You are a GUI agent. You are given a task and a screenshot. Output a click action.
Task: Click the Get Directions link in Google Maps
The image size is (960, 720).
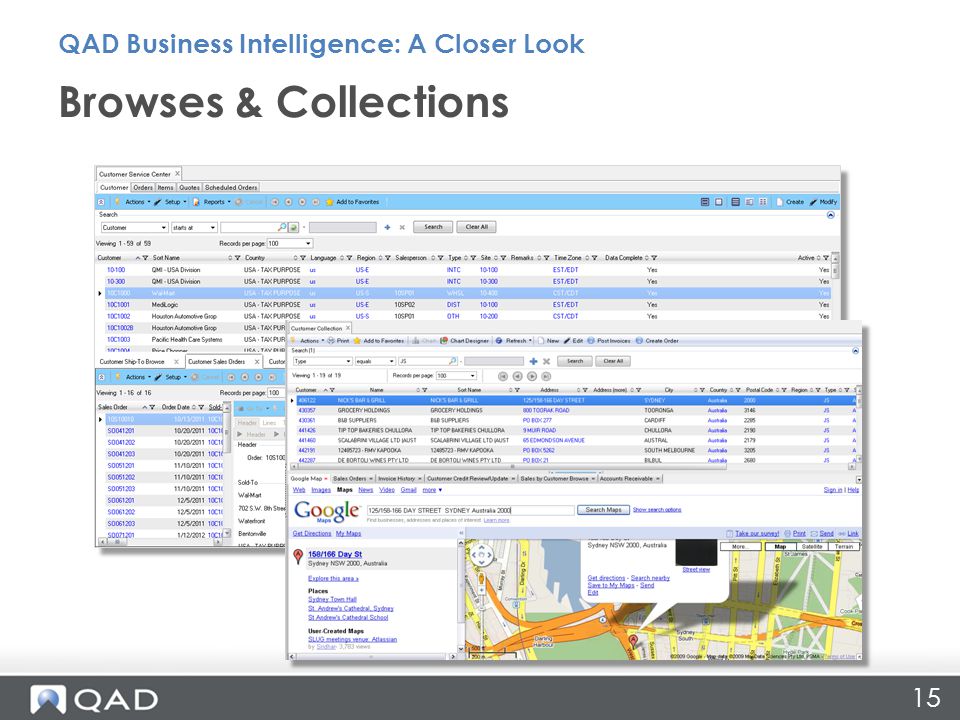pos(312,534)
